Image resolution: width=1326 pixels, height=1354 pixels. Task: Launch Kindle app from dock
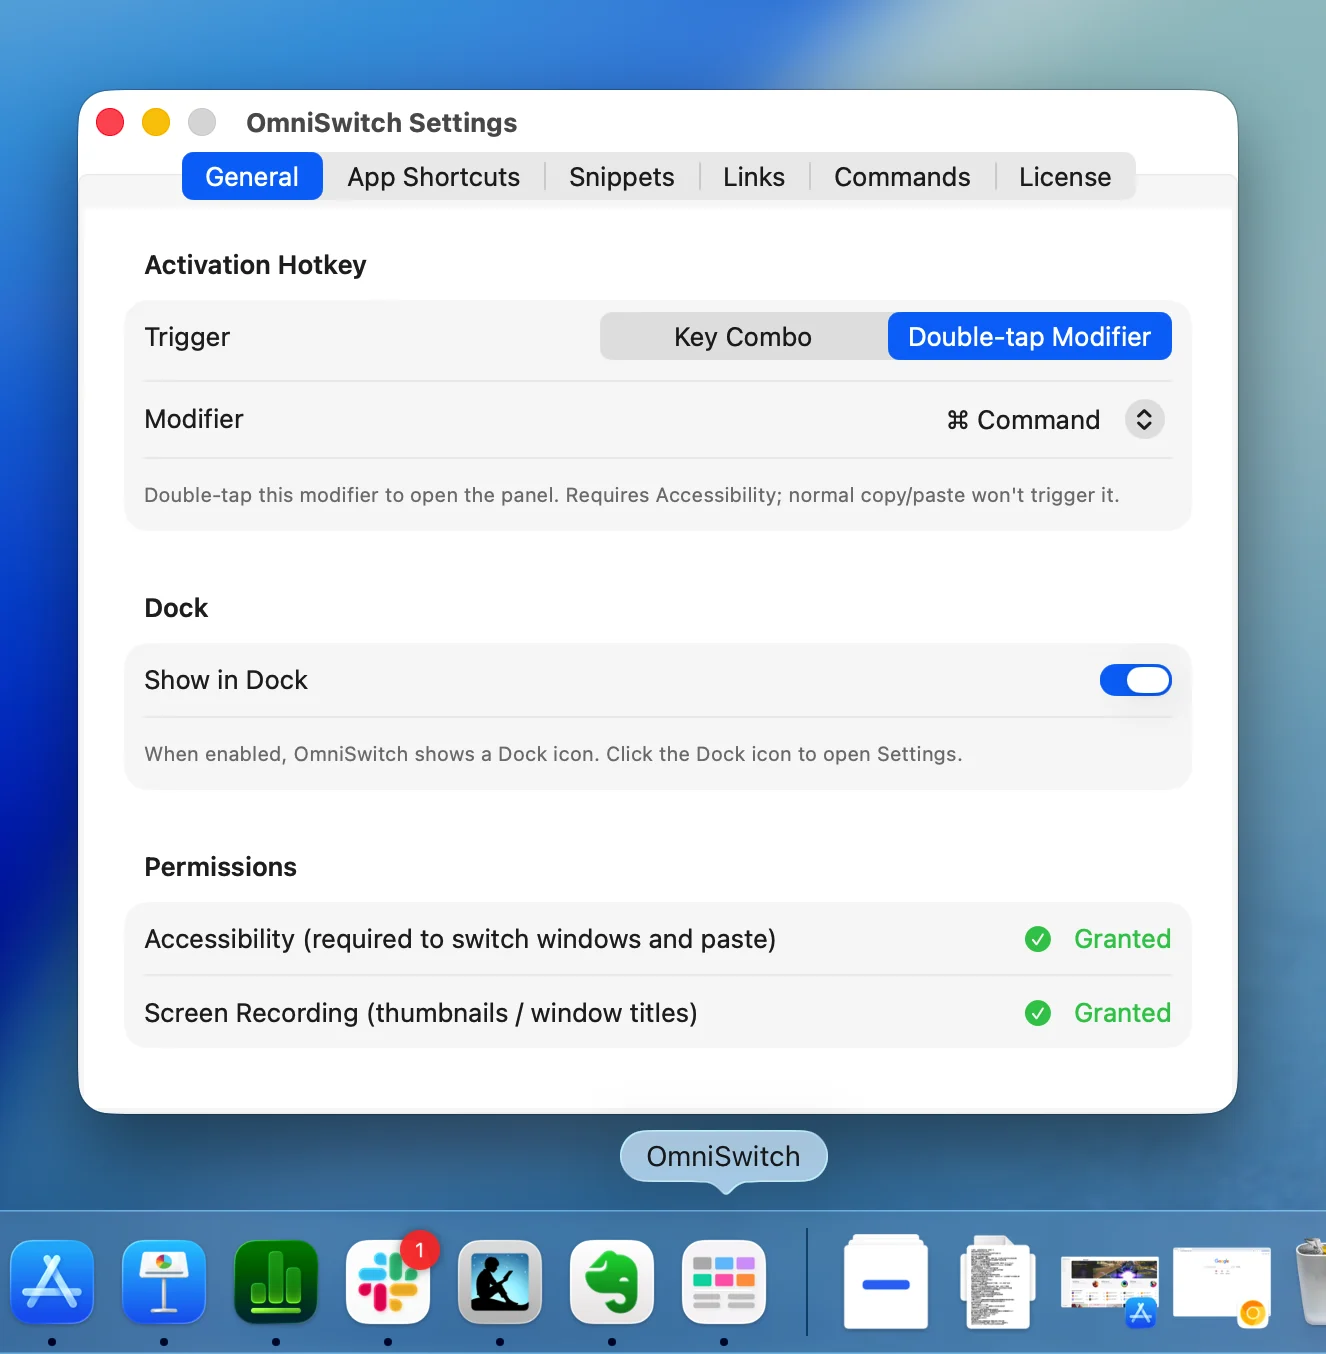(x=500, y=1282)
